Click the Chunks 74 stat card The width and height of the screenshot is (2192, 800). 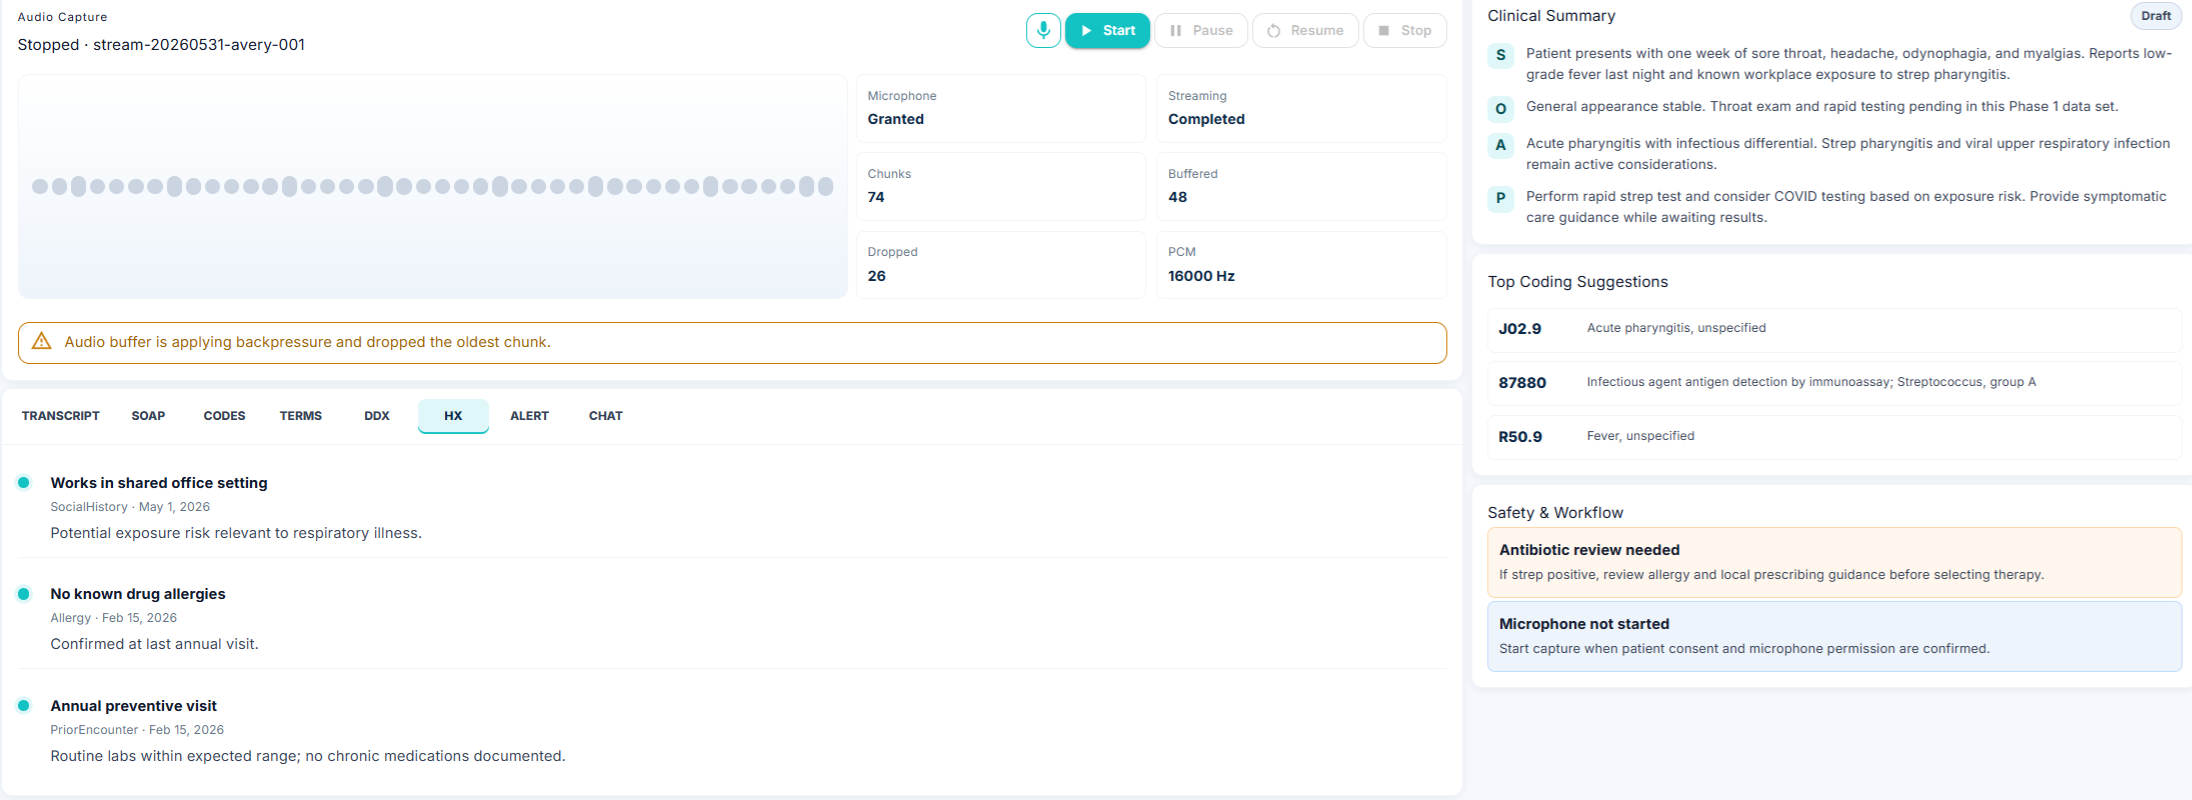(1001, 186)
